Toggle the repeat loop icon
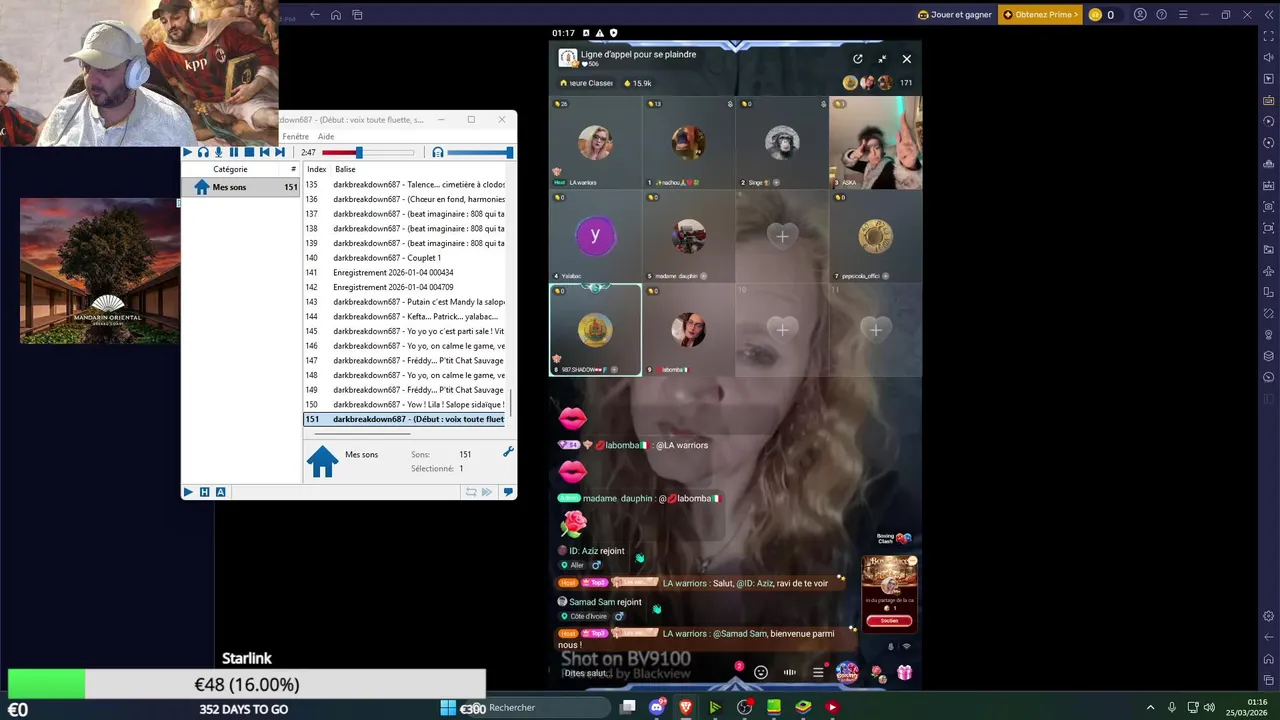Screen dimensions: 1280x720 tap(471, 492)
